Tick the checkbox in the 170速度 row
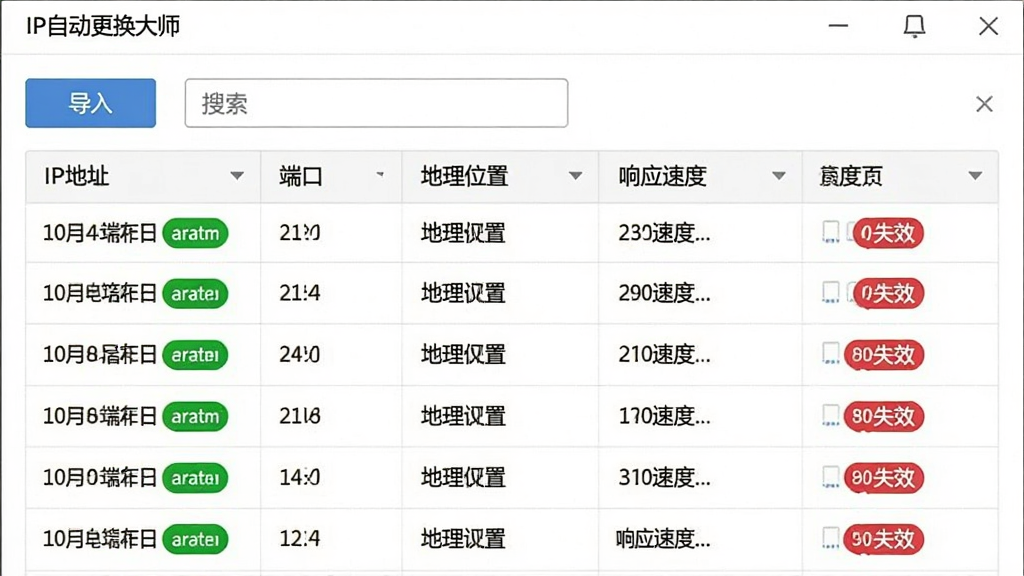Viewport: 1024px width, 576px height. click(x=831, y=415)
